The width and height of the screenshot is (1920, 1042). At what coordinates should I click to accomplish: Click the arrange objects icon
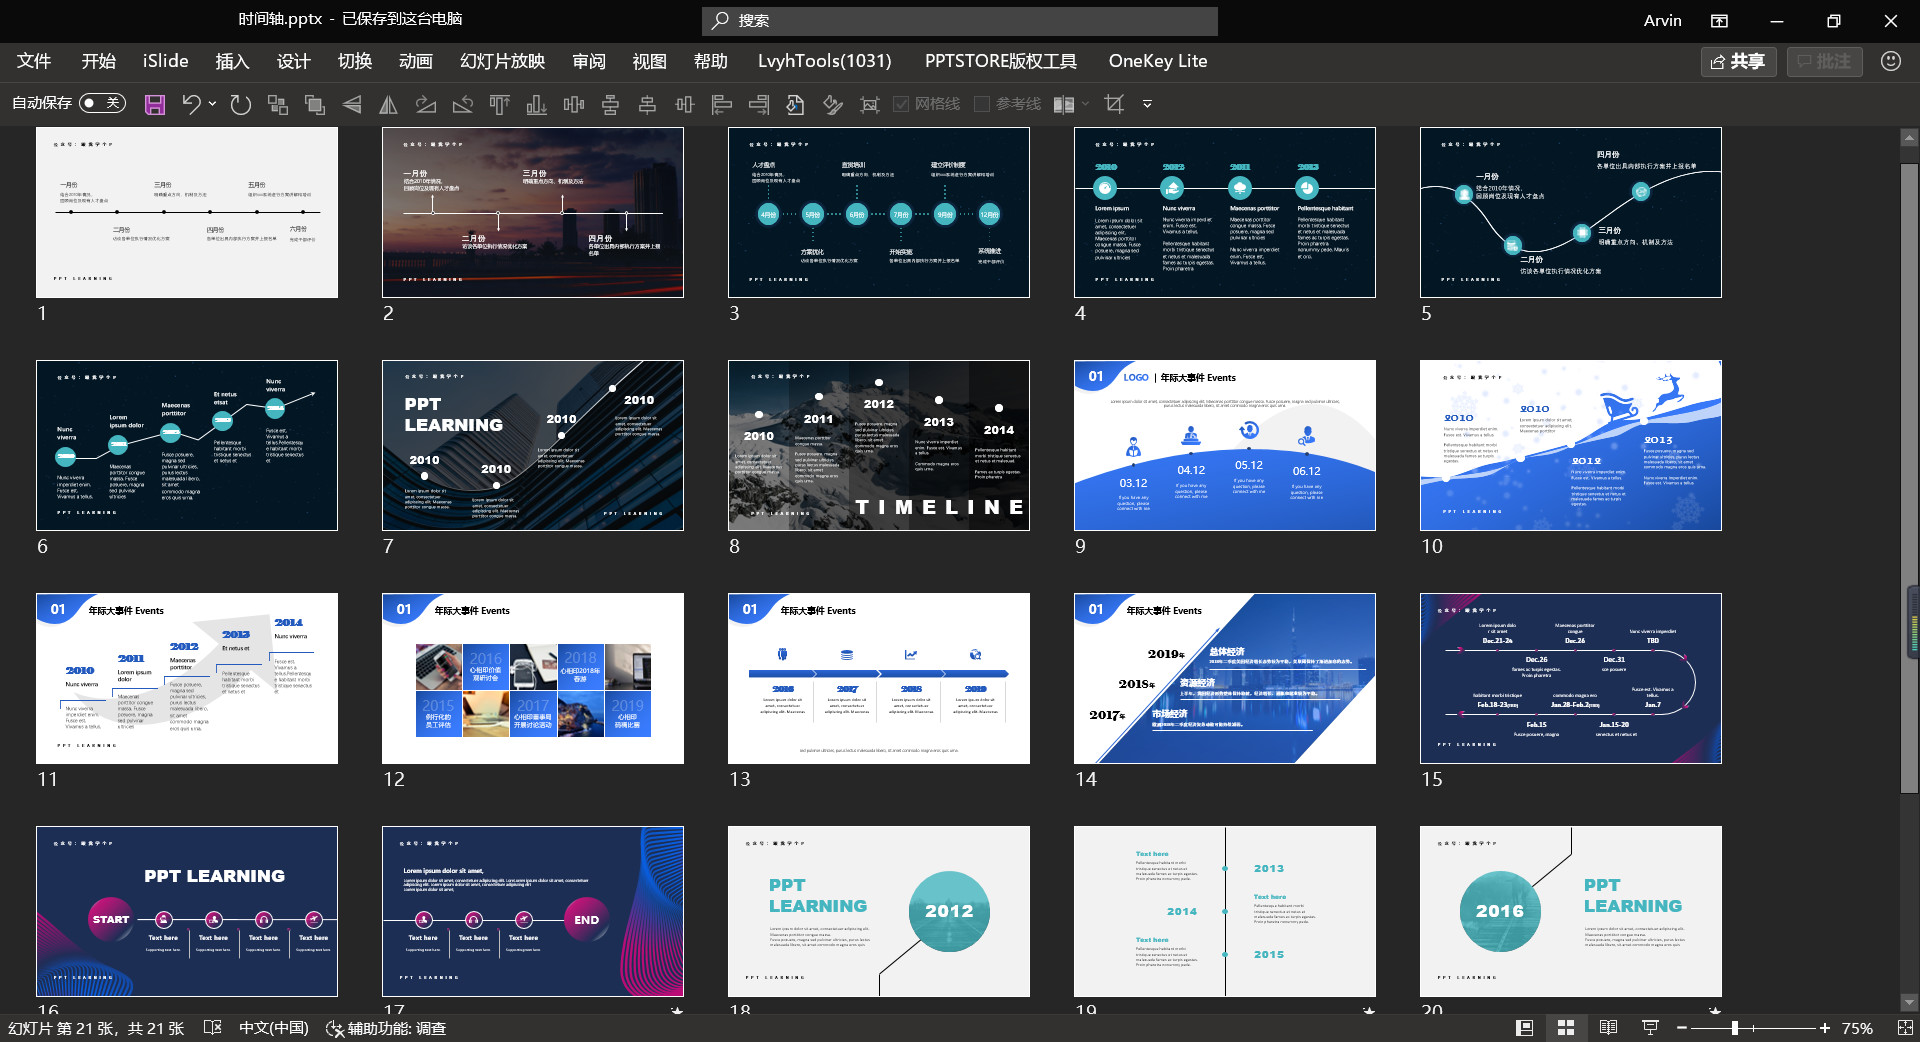click(278, 104)
